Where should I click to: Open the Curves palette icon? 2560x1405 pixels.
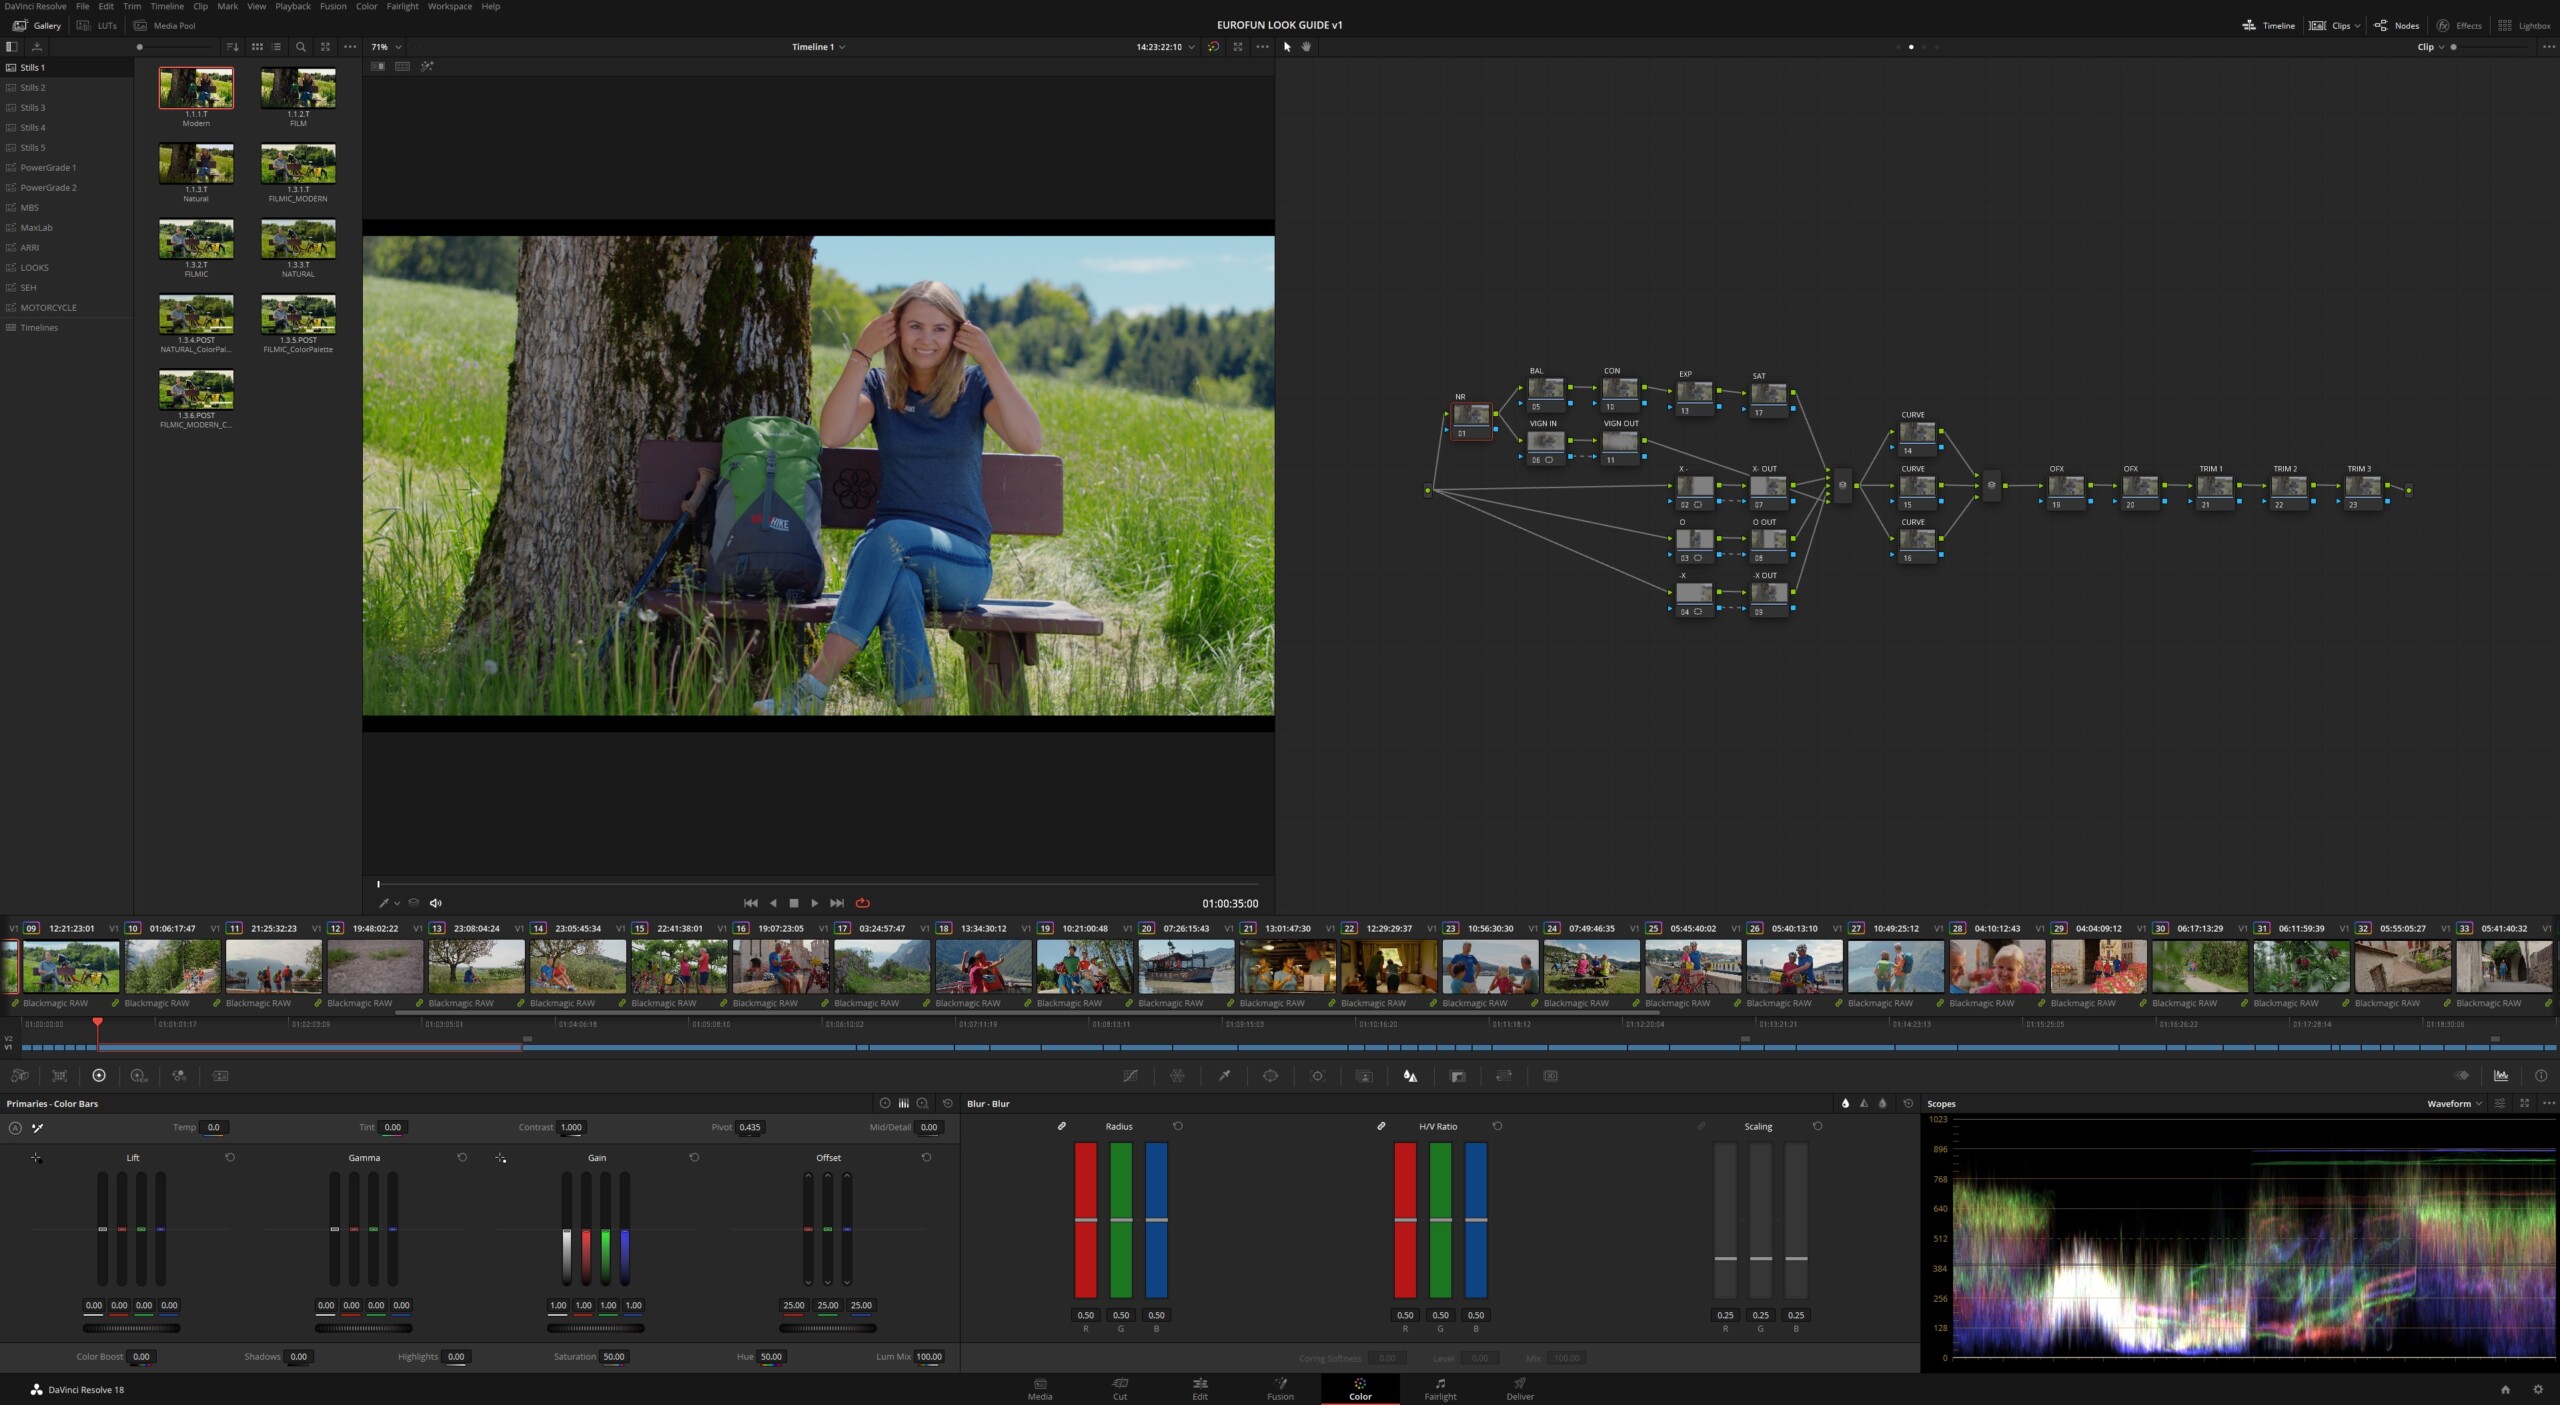(1130, 1076)
